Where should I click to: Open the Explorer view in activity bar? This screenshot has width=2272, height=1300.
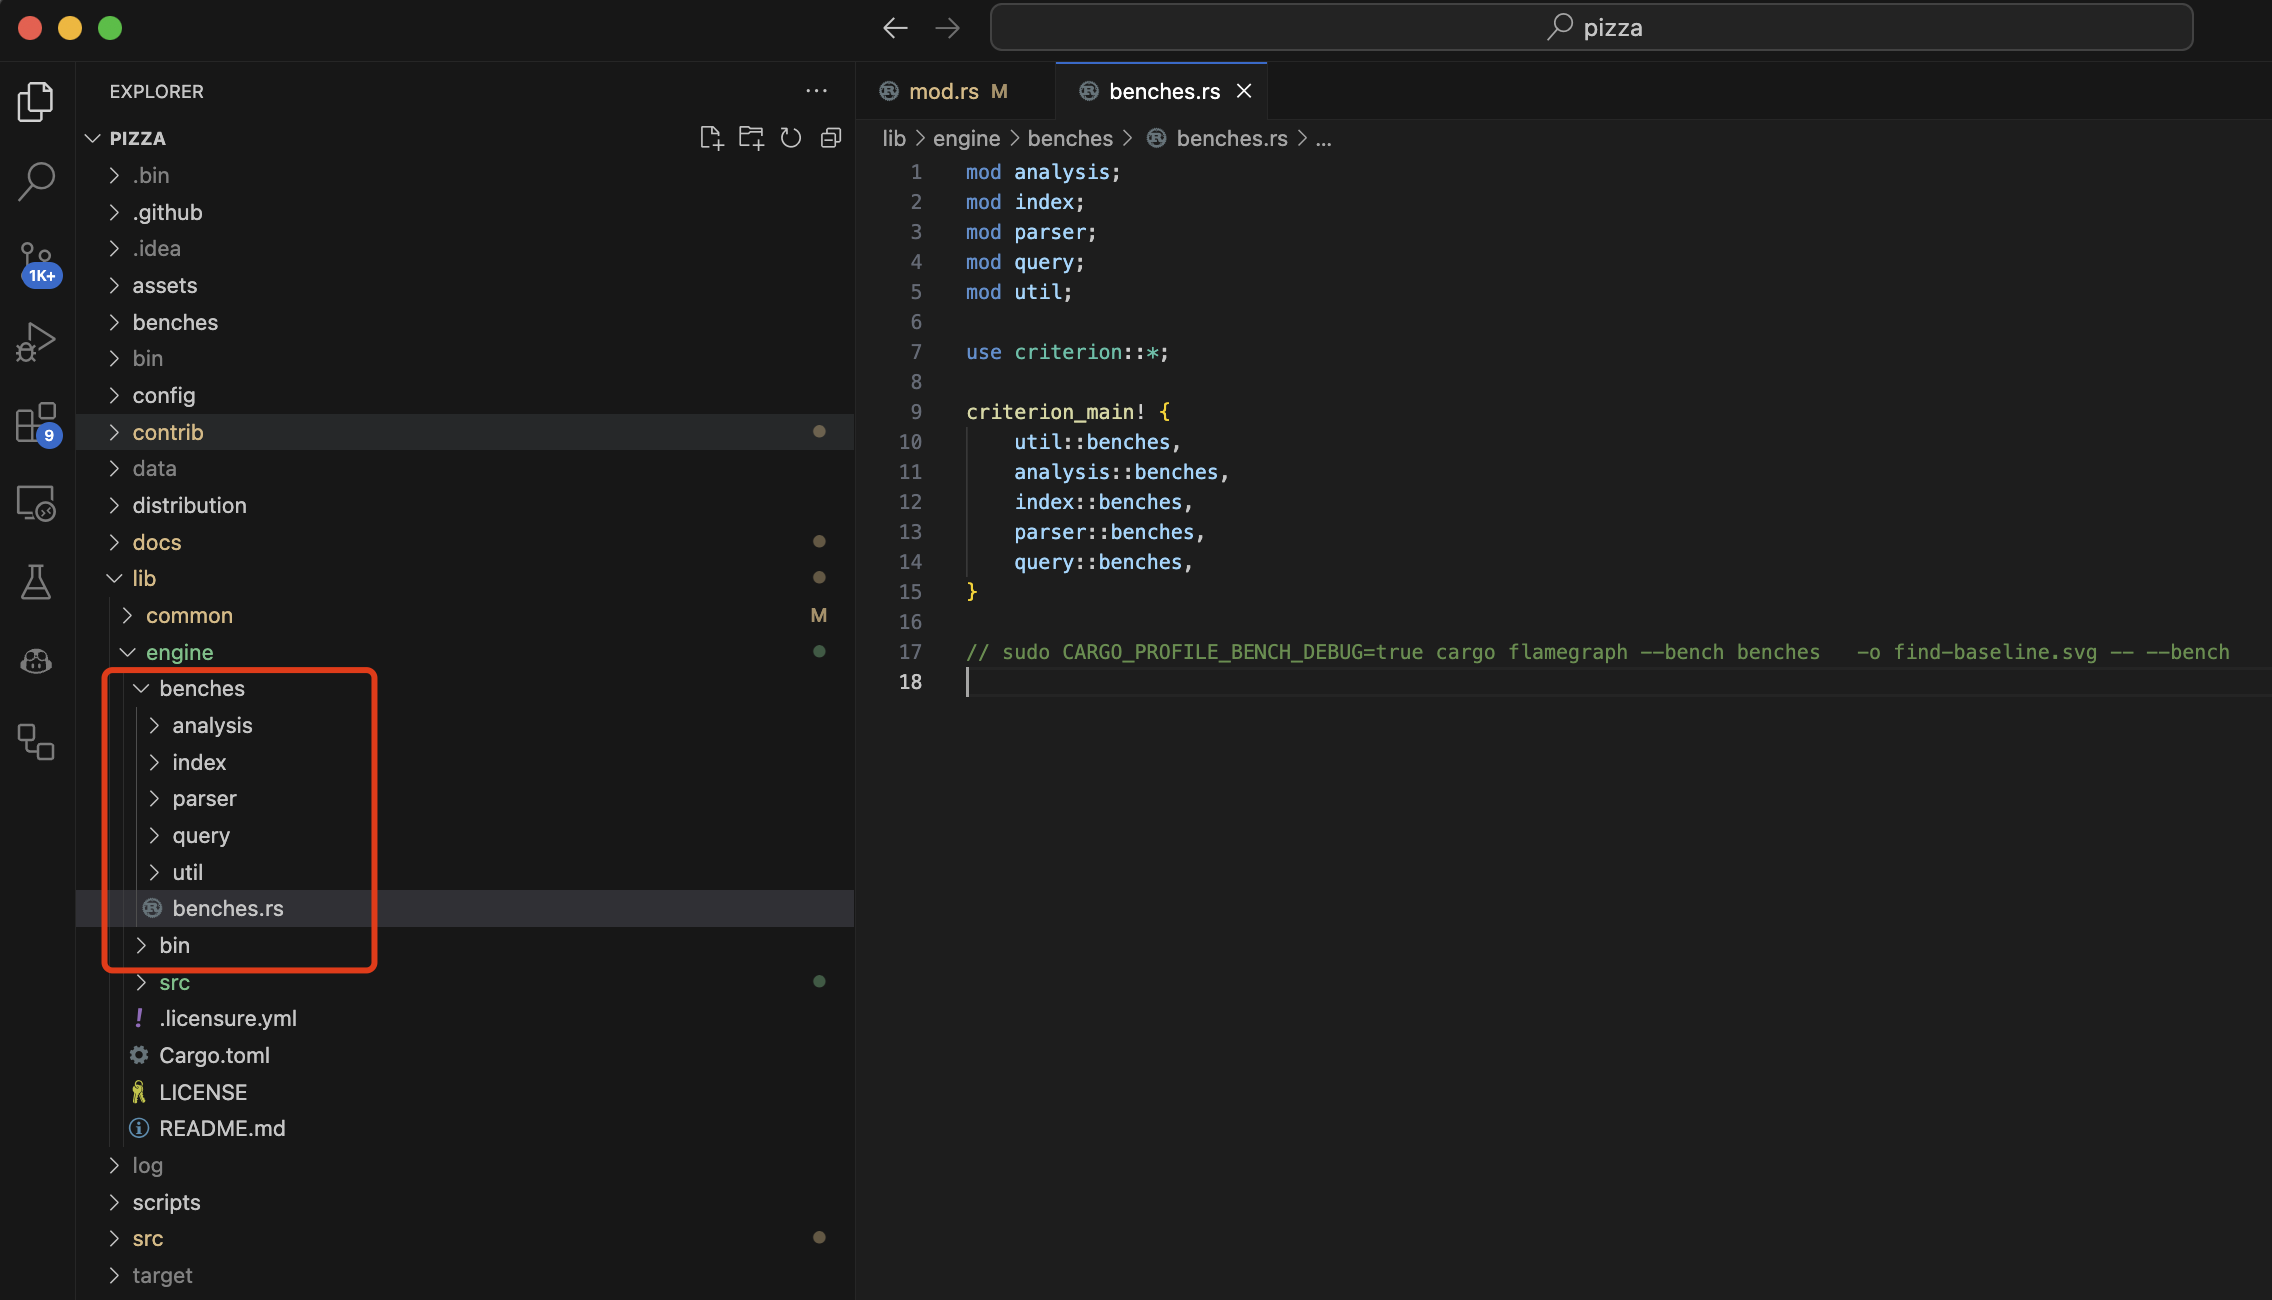coord(36,101)
